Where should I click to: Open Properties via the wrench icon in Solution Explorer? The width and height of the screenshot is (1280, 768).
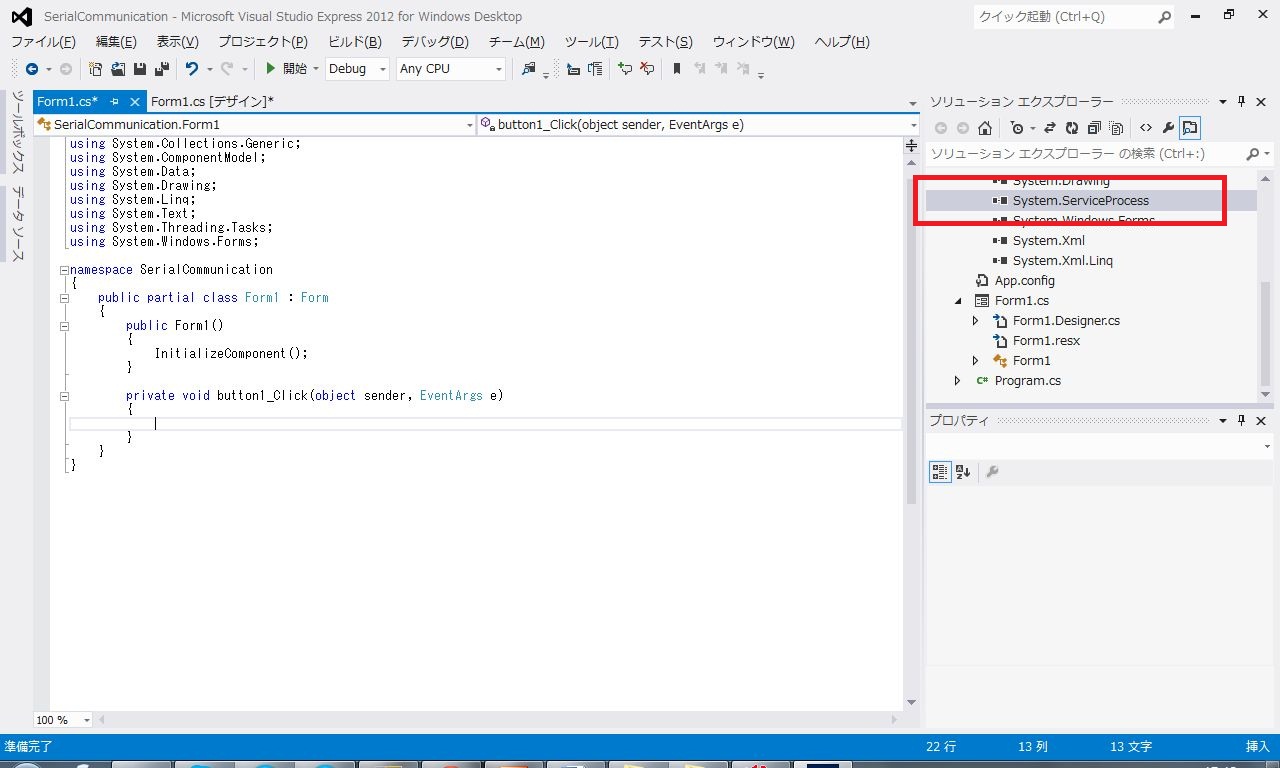(1168, 128)
